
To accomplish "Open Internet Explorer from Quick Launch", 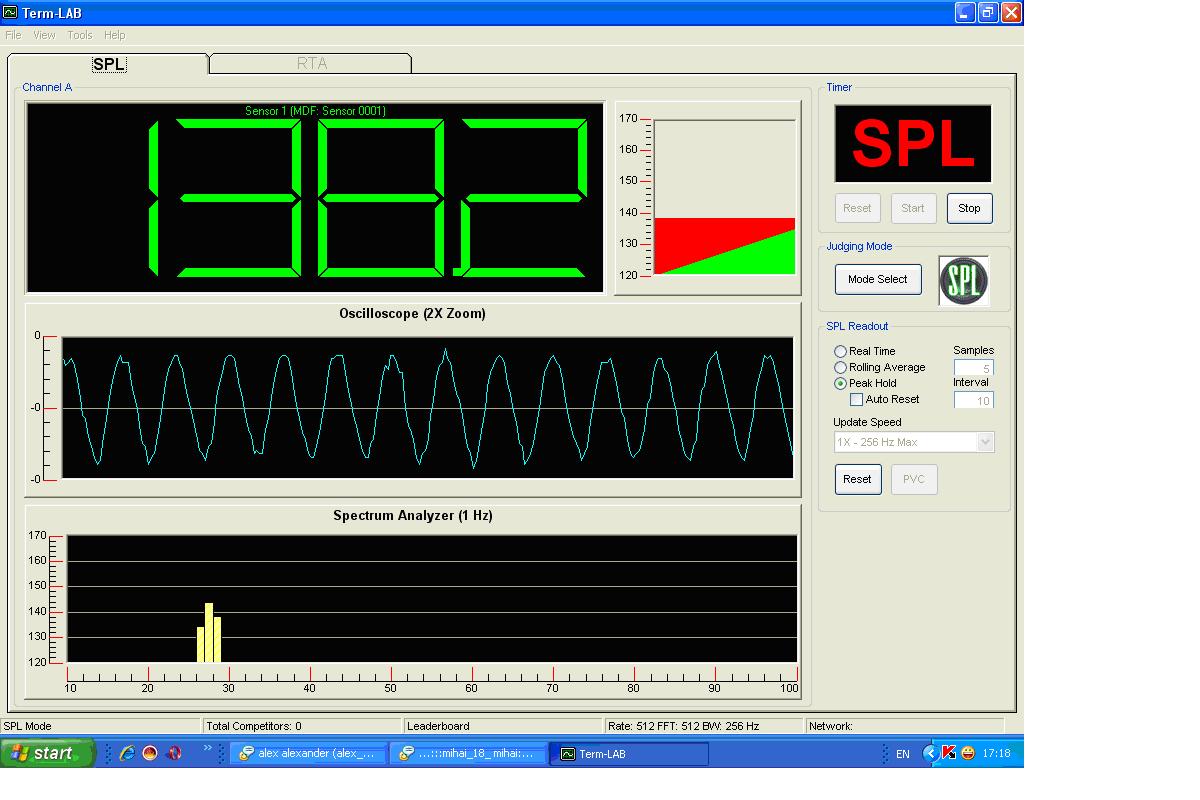I will click(x=127, y=754).
